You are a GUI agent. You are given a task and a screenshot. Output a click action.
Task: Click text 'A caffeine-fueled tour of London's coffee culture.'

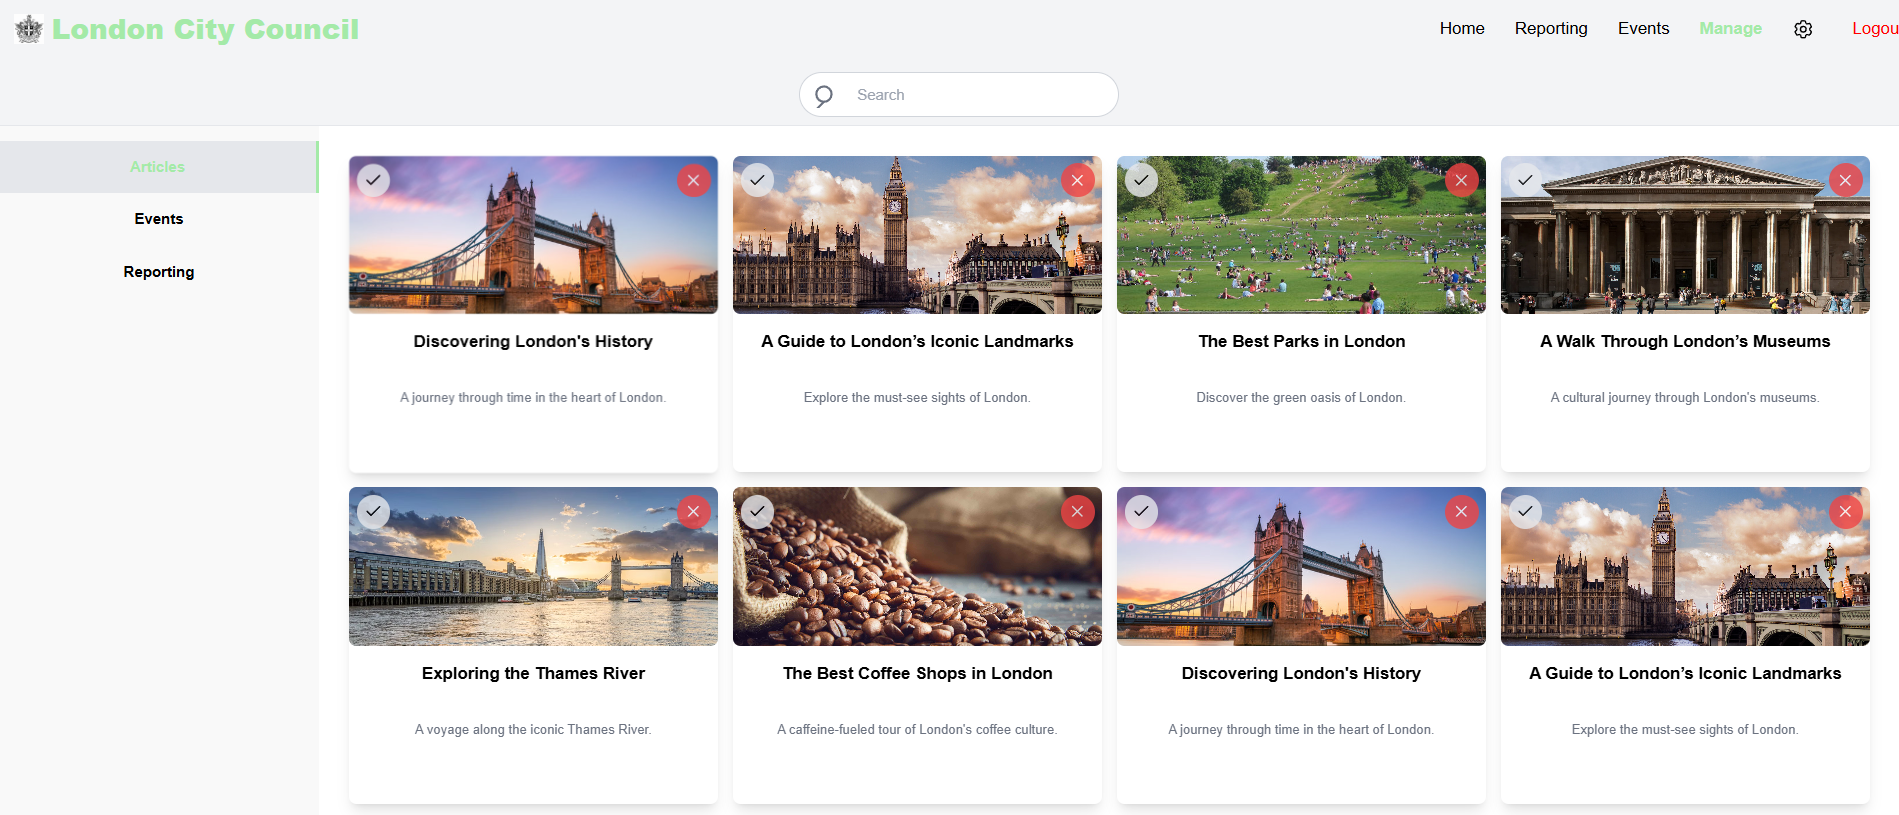pyautogui.click(x=917, y=729)
